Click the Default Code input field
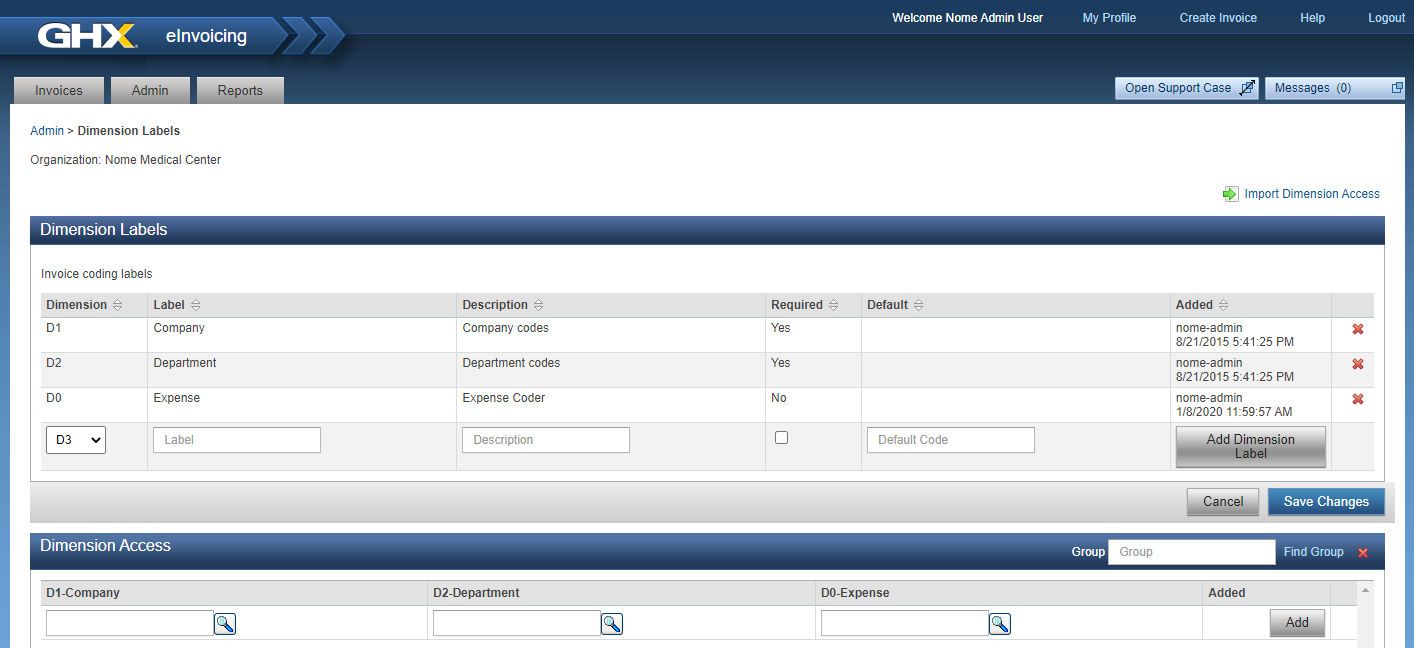The image size is (1414, 648). point(950,440)
